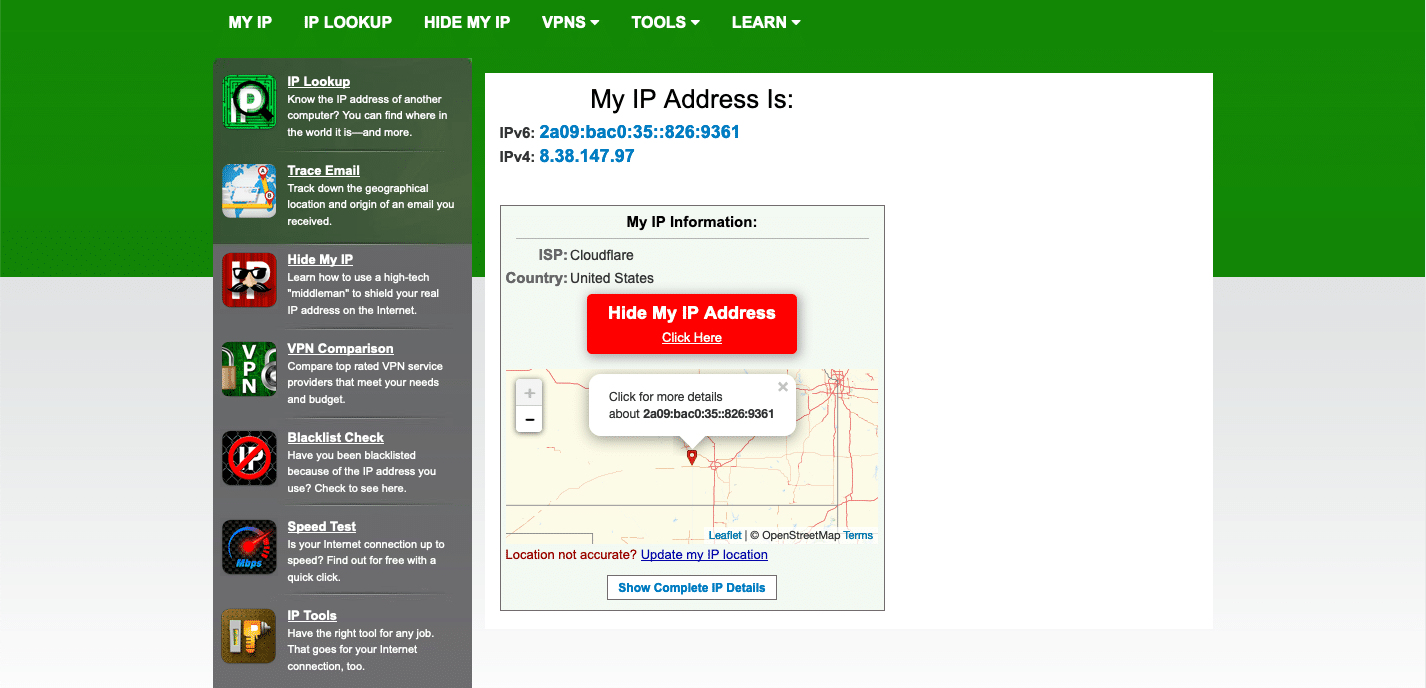Click the IPv6 address link
Screen dimensions: 1426x688
tap(639, 132)
